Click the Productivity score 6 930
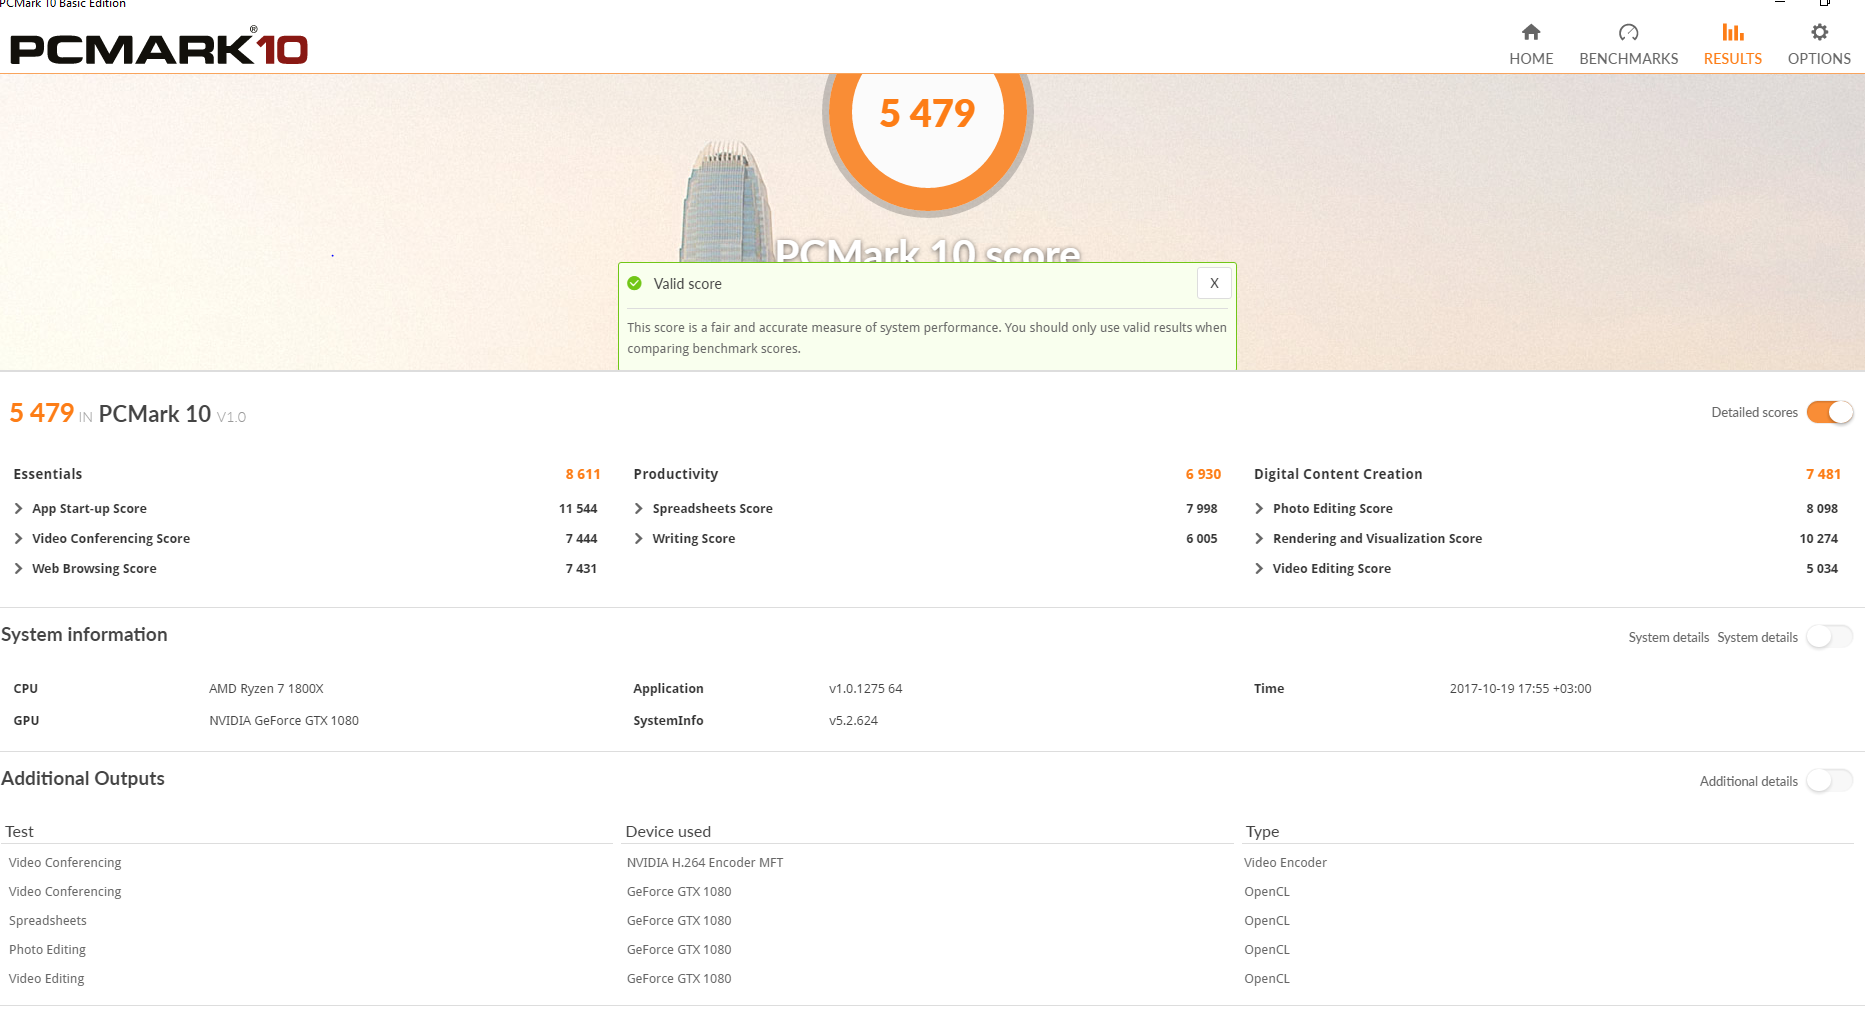1865x1022 pixels. 1203,474
